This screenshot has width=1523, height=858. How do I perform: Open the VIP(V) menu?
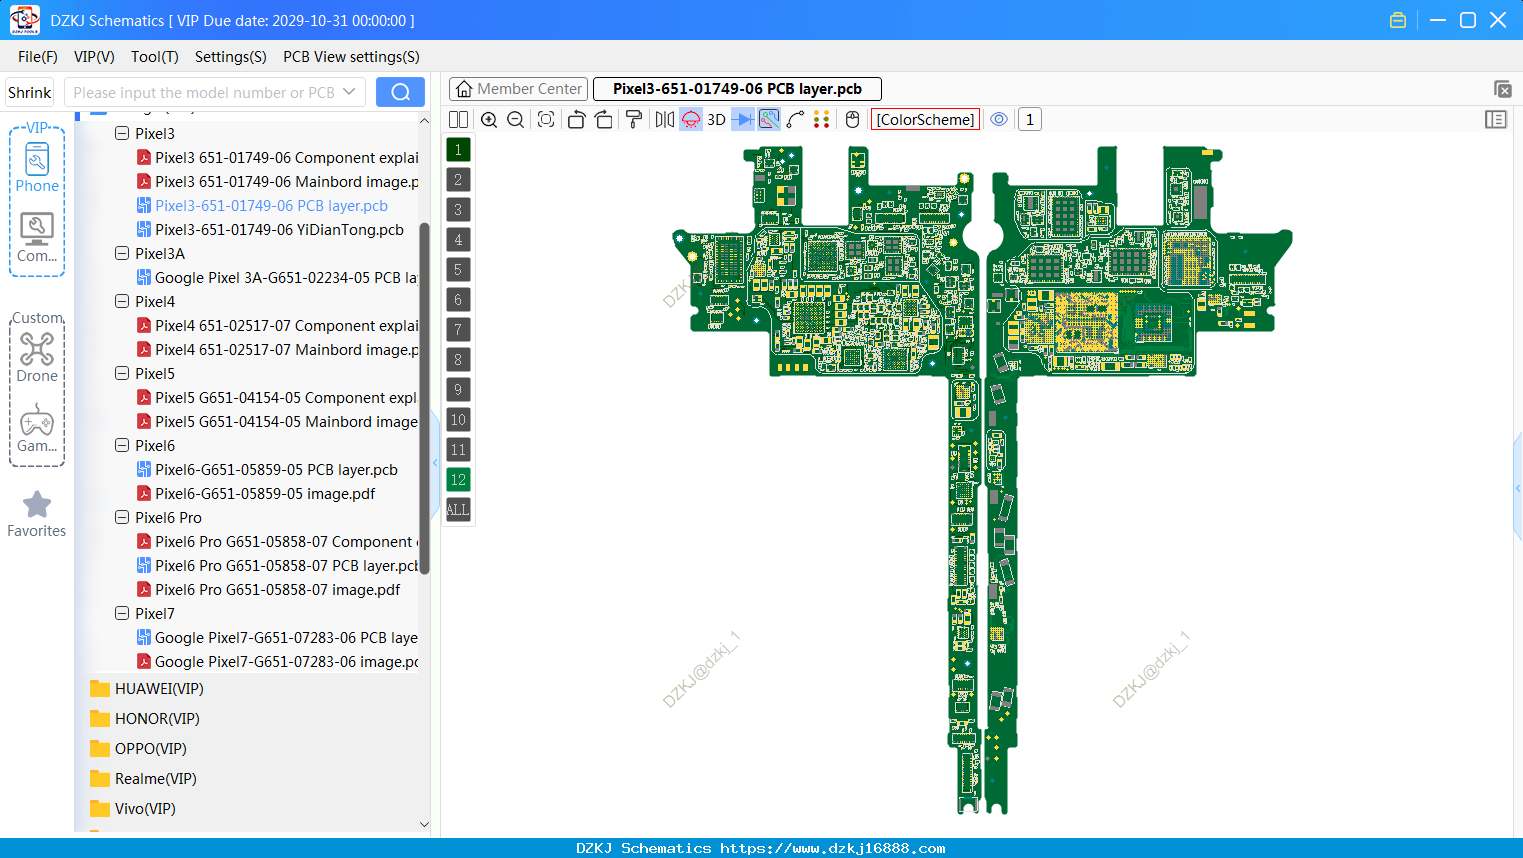pos(94,57)
